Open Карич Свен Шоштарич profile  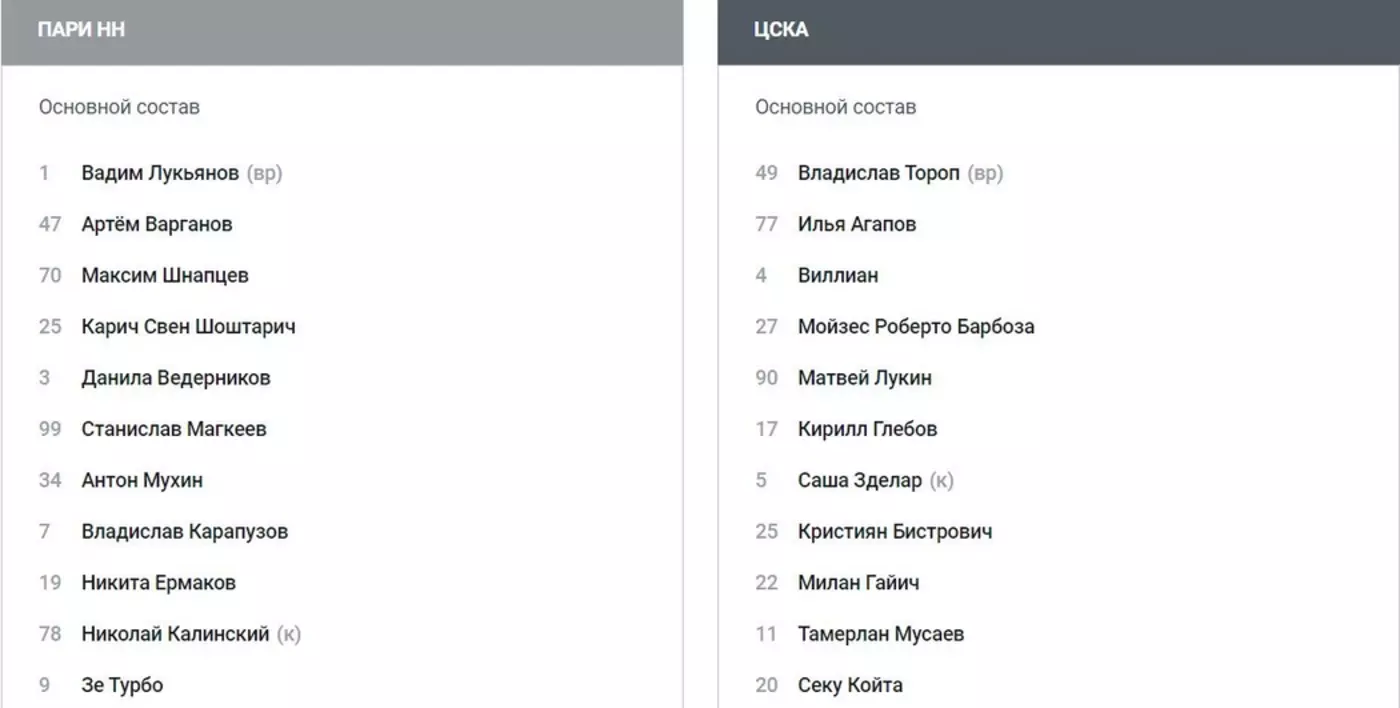[x=188, y=326]
